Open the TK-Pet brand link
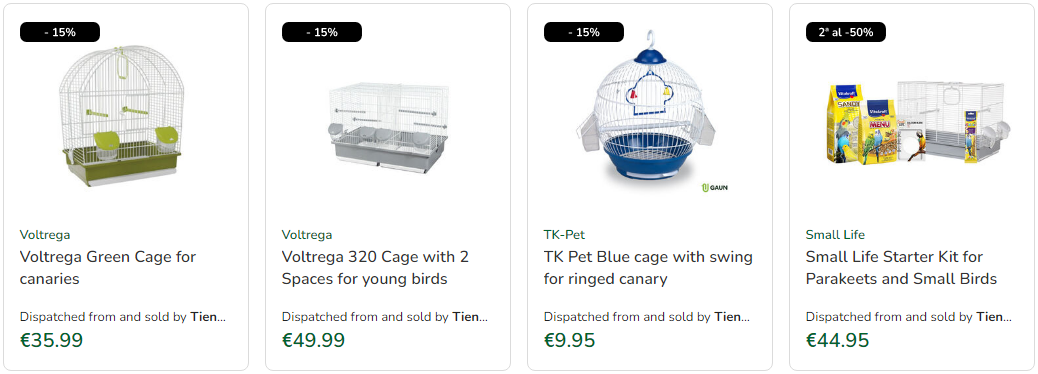 click(x=565, y=234)
